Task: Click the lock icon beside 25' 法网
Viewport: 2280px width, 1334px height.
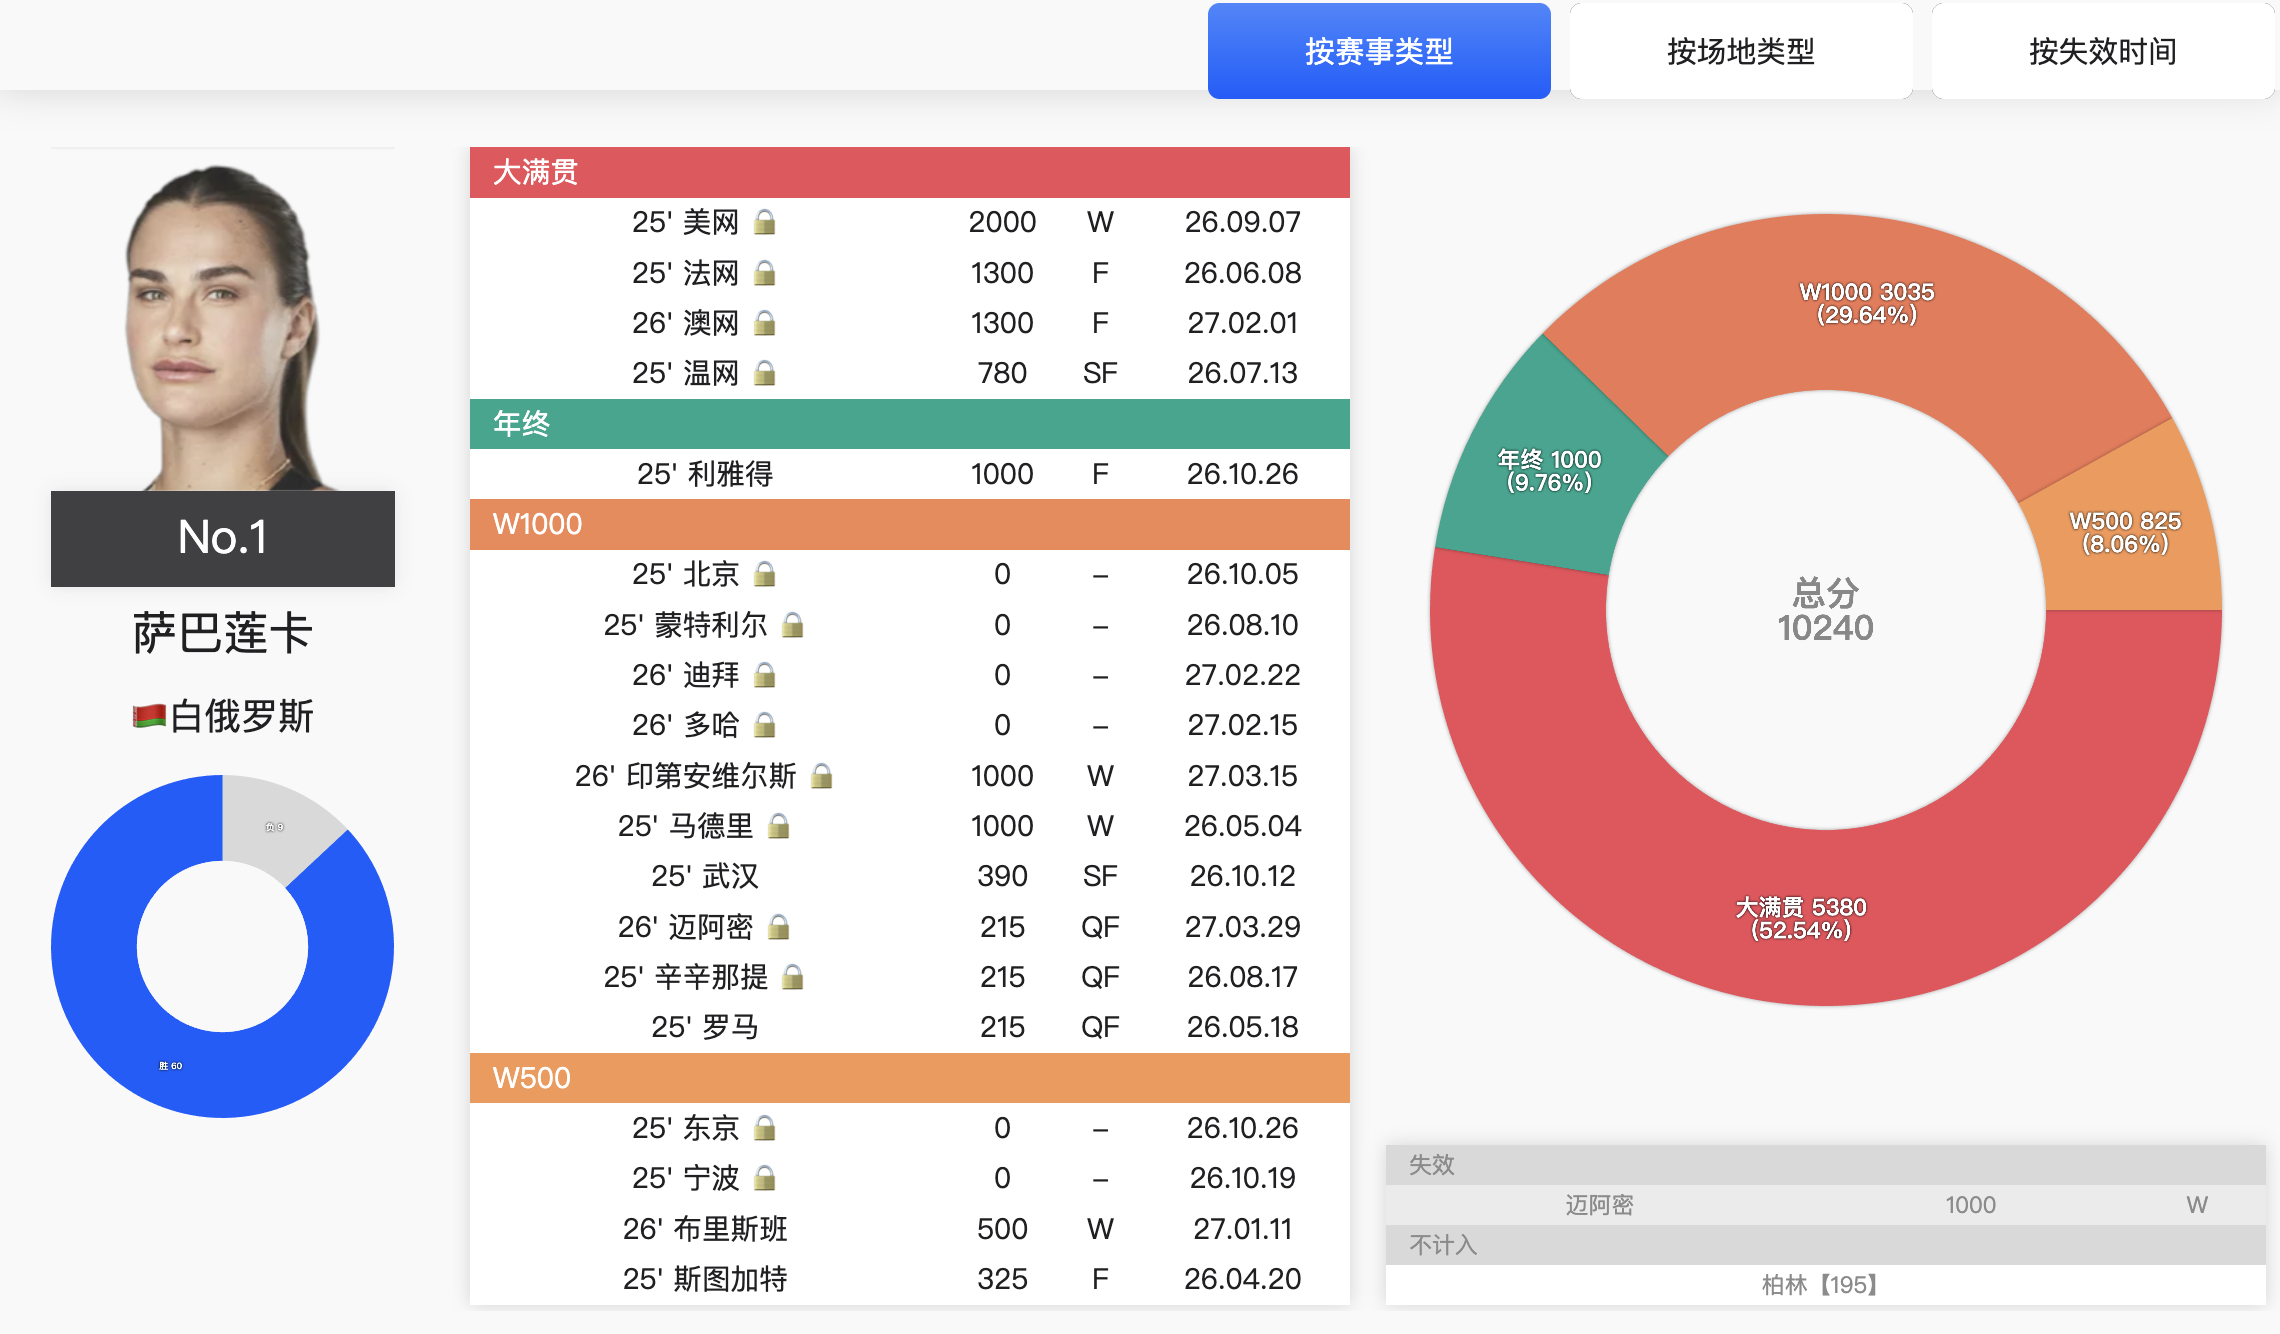Action: [766, 272]
